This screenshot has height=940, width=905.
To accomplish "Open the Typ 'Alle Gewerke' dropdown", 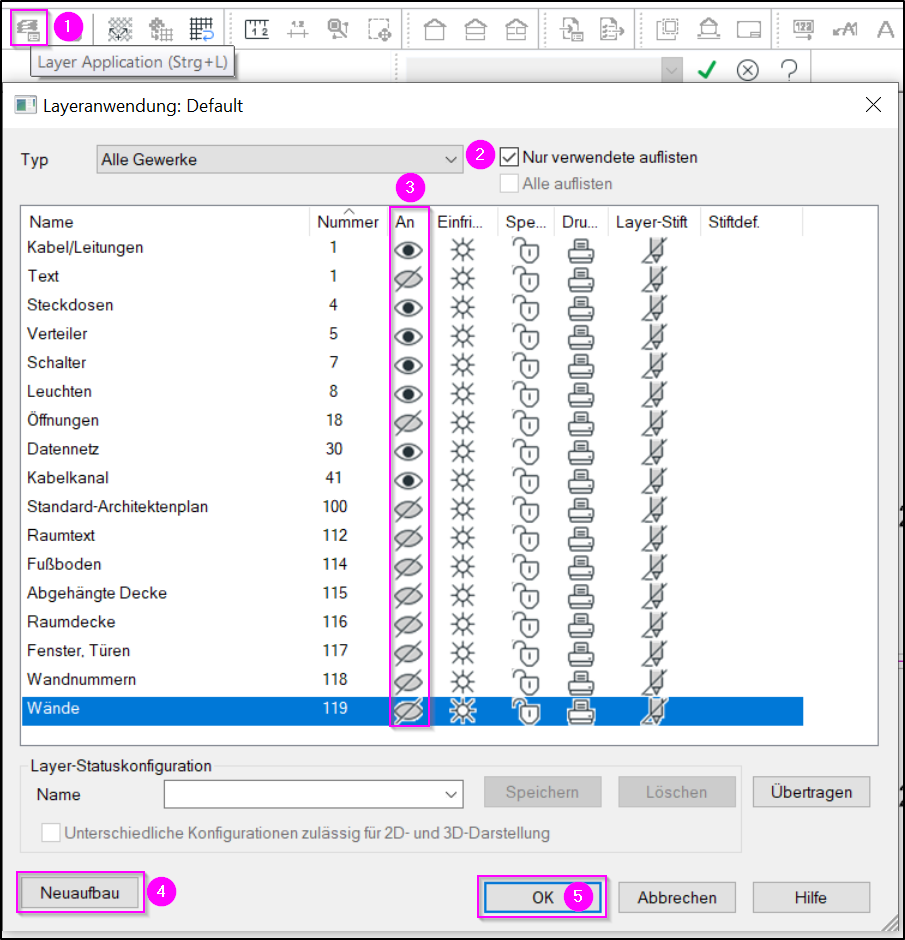I will pyautogui.click(x=280, y=159).
